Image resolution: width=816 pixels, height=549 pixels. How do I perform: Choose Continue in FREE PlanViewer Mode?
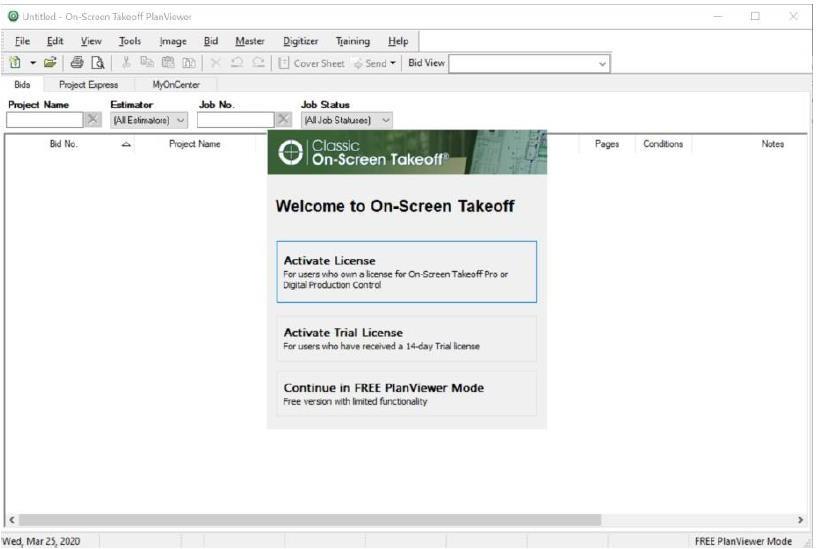click(406, 393)
